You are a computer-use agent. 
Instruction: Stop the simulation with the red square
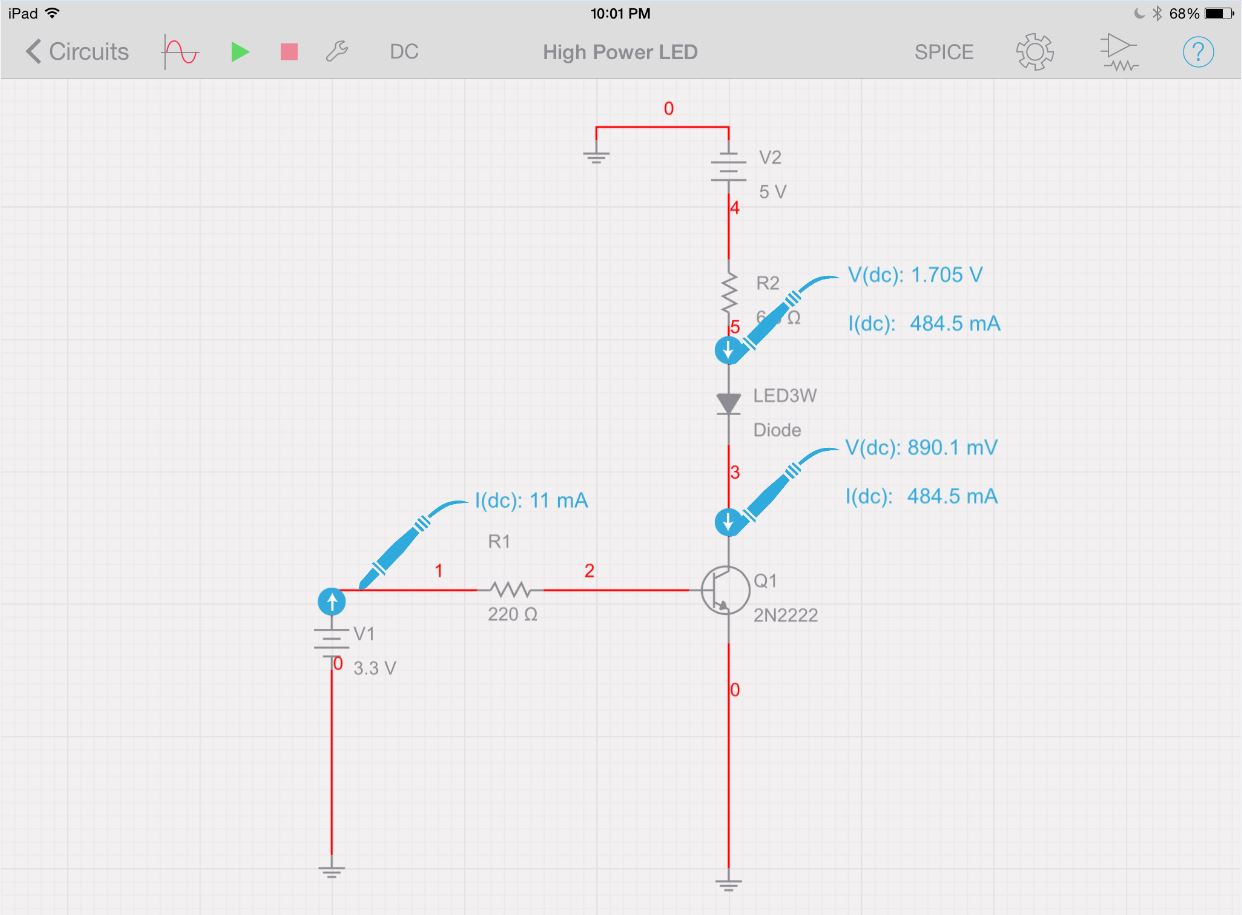289,51
